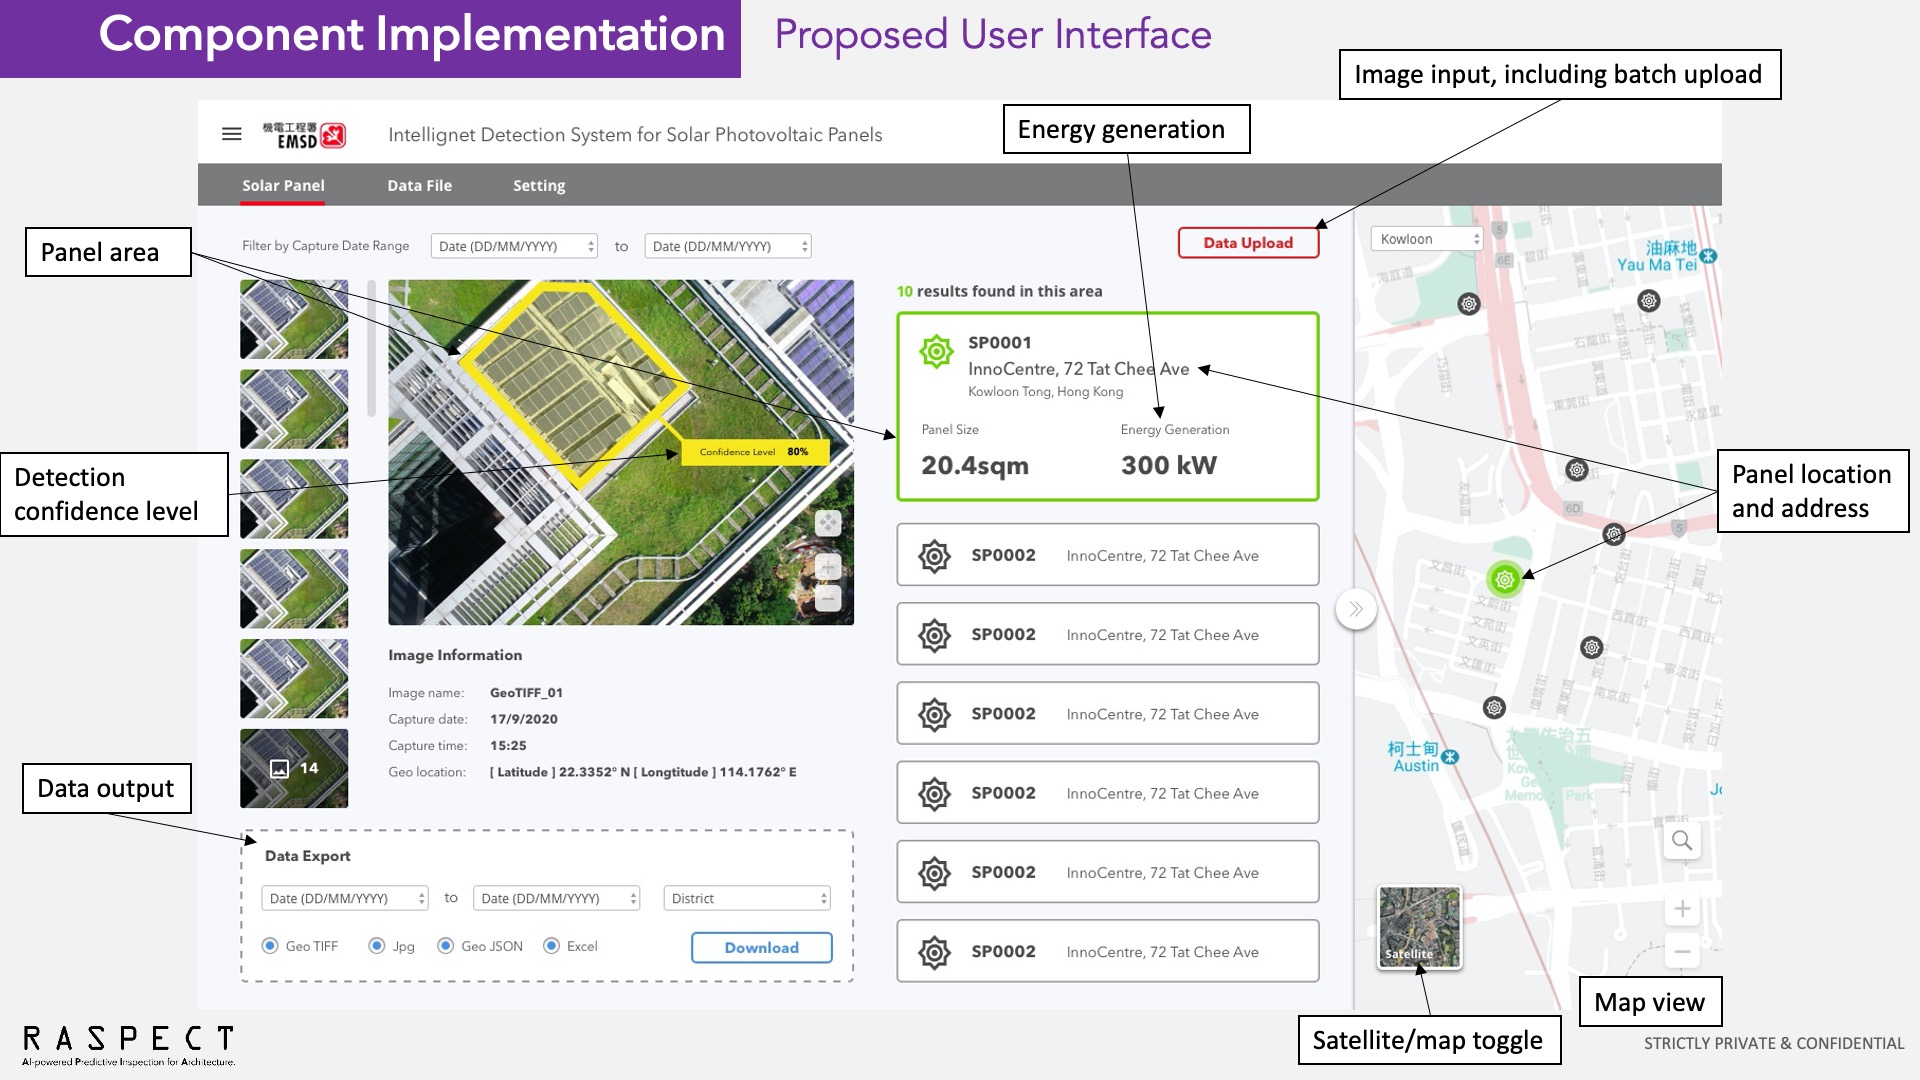Select the Jpg export format option
The width and height of the screenshot is (1920, 1080).
(x=377, y=945)
